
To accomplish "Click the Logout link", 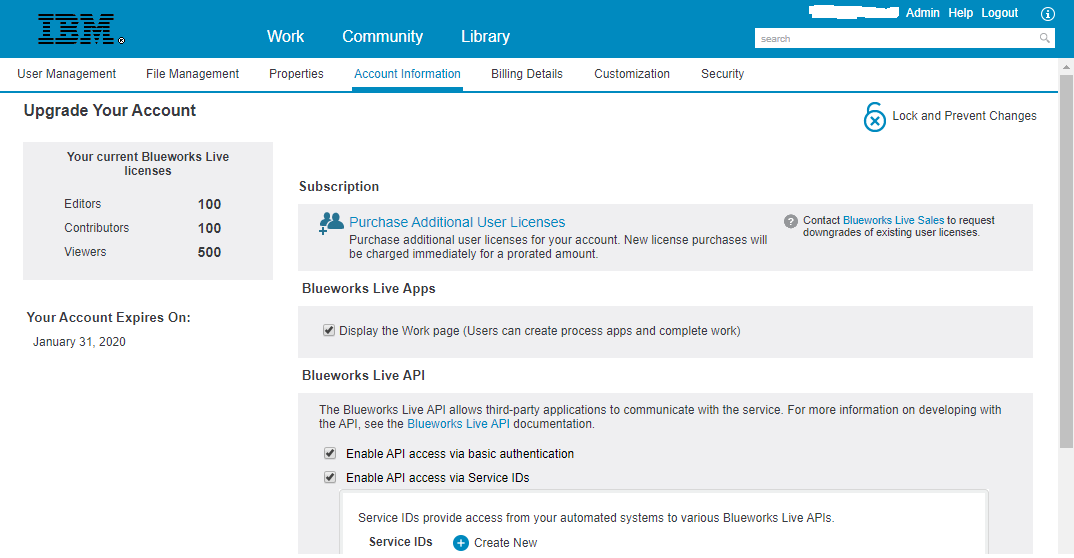I will 999,13.
